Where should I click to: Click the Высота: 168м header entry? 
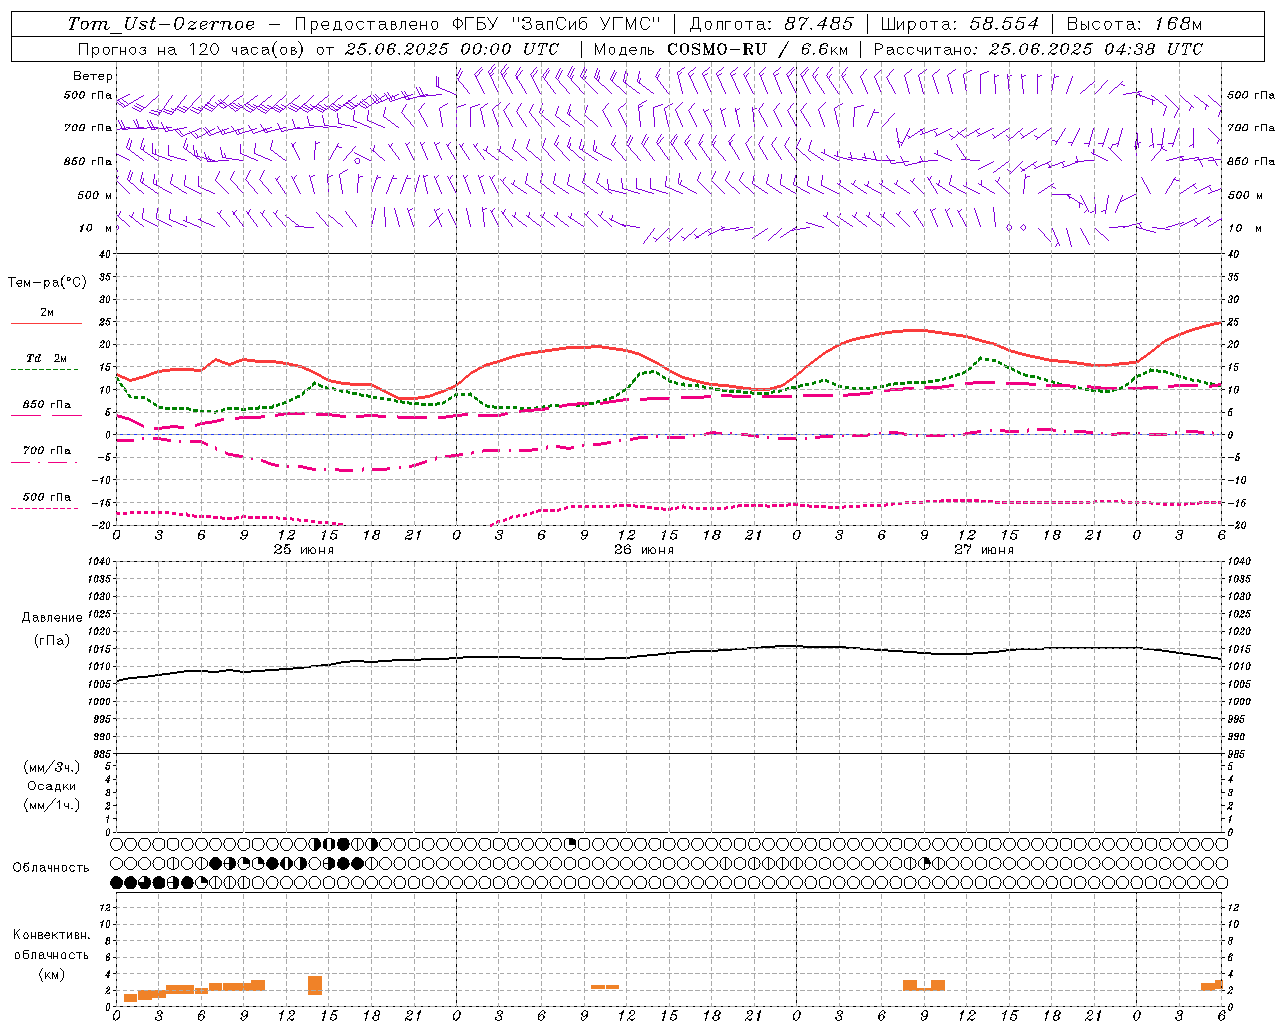[x=1134, y=24]
